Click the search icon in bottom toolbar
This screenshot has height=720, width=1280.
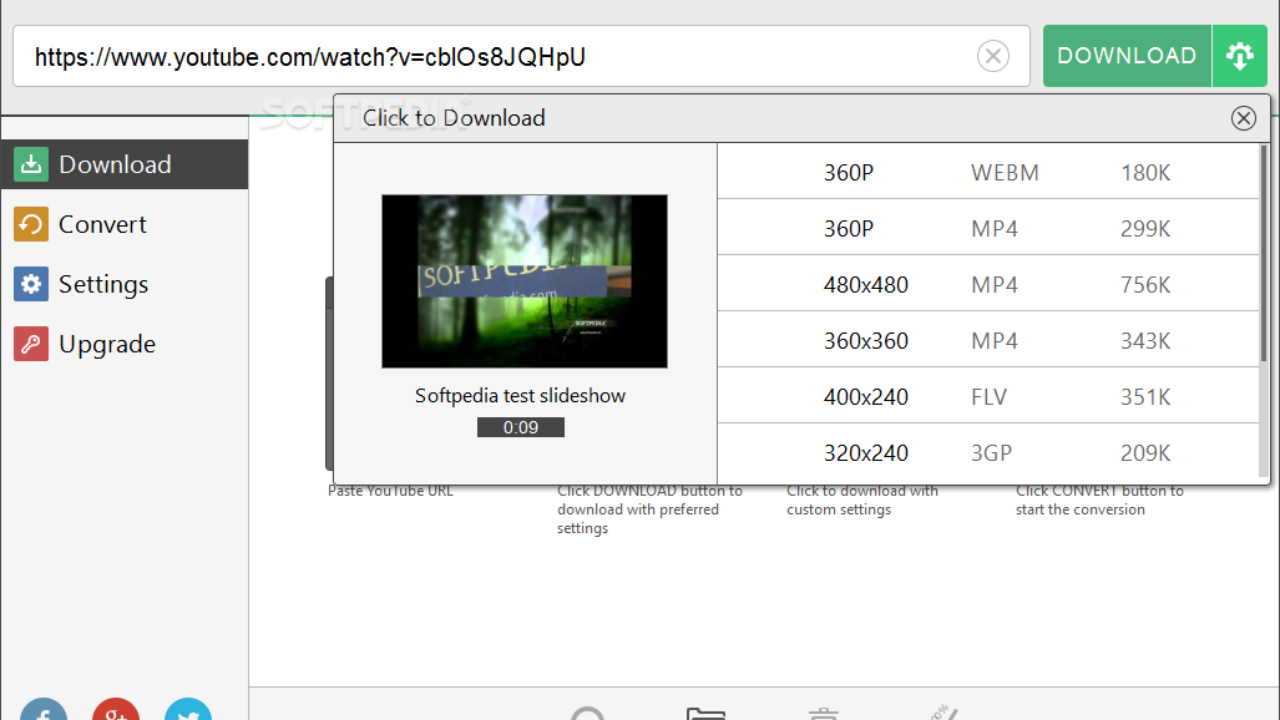[588, 713]
